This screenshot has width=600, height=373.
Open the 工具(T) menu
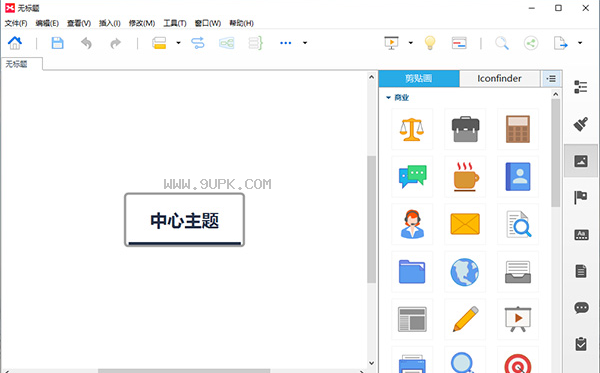coord(175,23)
